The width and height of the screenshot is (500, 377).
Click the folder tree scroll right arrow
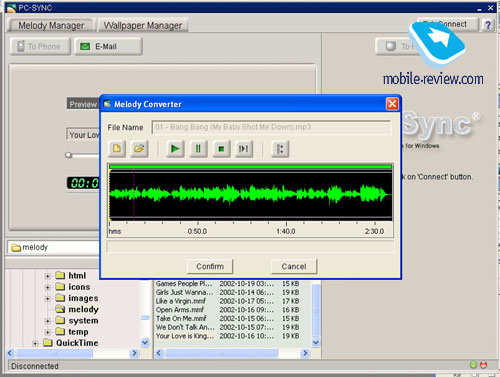135,353
